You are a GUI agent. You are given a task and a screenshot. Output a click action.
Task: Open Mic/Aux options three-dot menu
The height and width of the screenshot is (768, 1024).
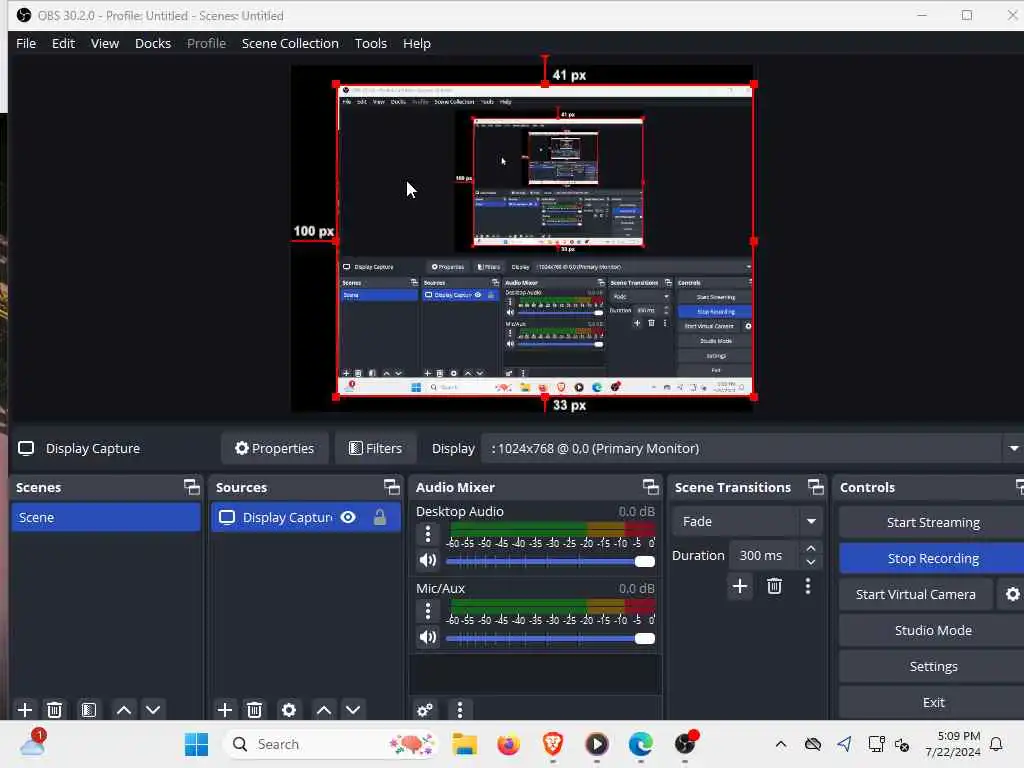(x=428, y=611)
